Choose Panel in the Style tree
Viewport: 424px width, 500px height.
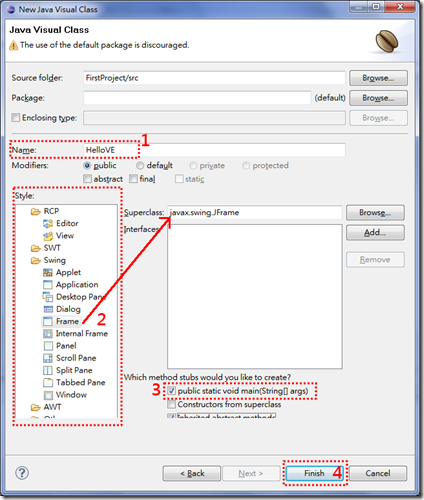66,346
